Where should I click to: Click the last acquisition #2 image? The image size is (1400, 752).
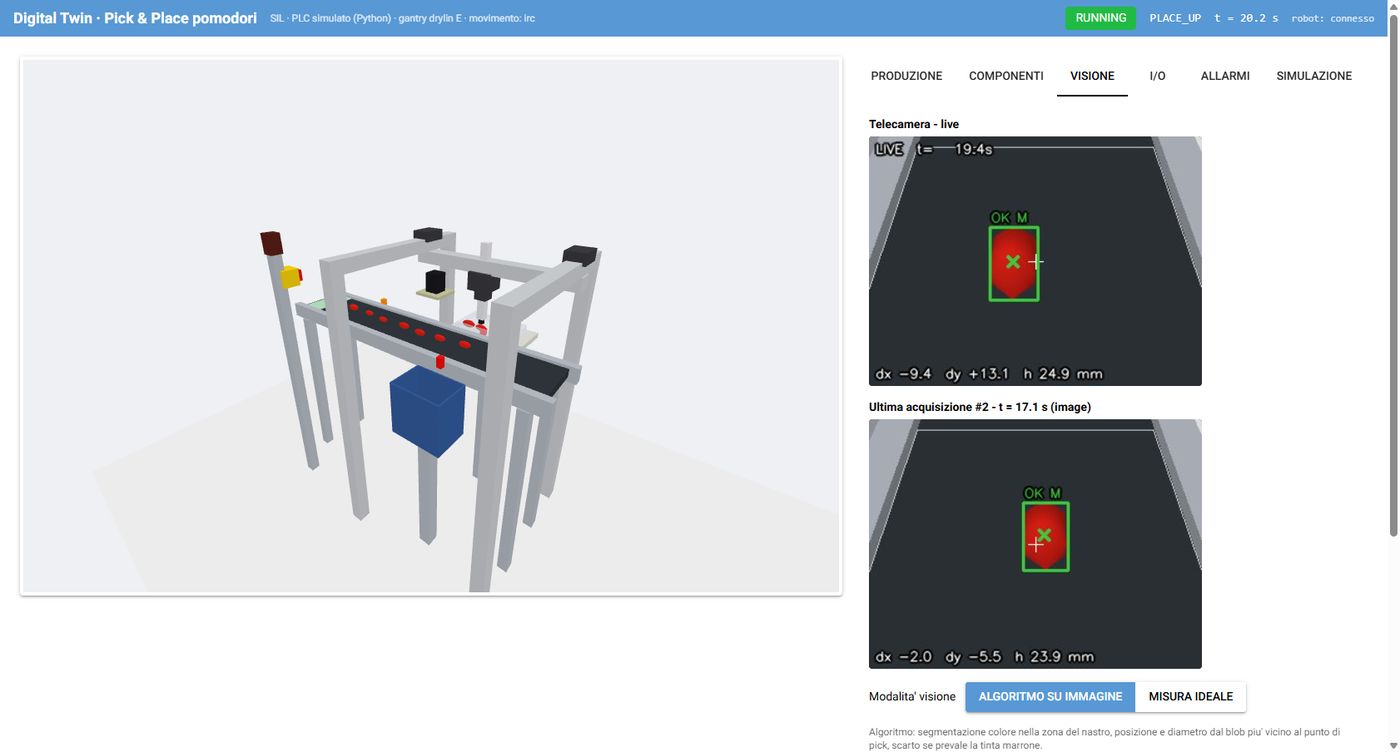coord(1035,544)
